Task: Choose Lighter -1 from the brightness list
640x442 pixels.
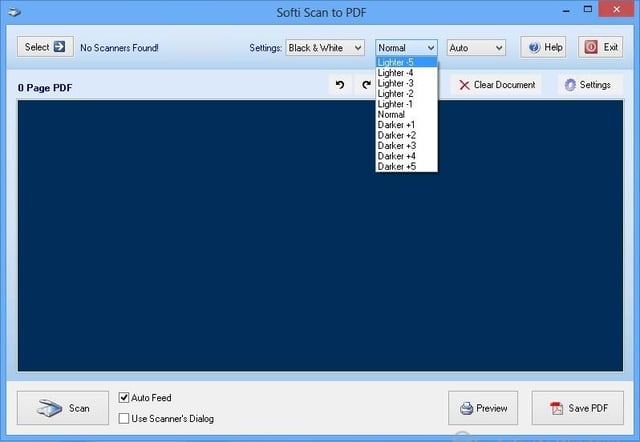Action: (406, 104)
